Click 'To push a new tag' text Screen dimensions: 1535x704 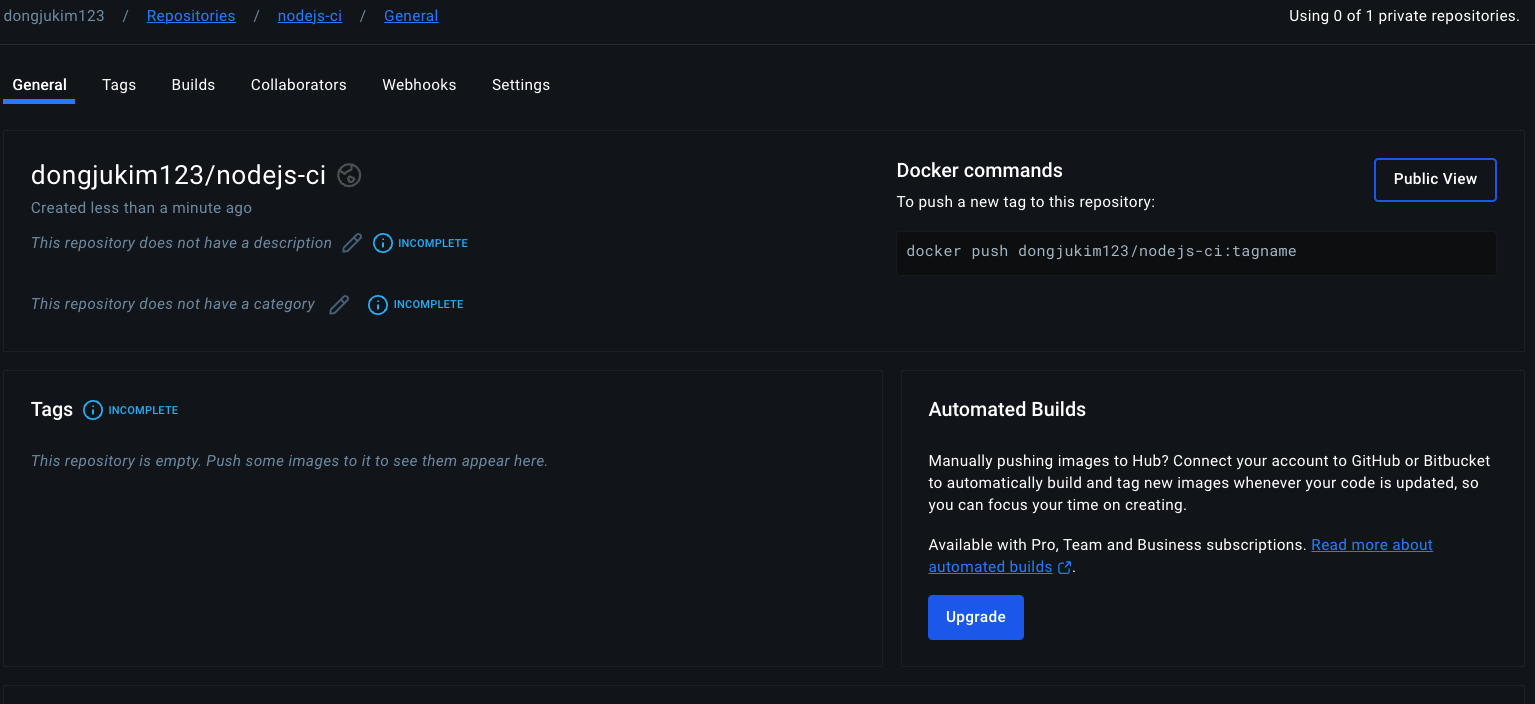pos(1026,202)
